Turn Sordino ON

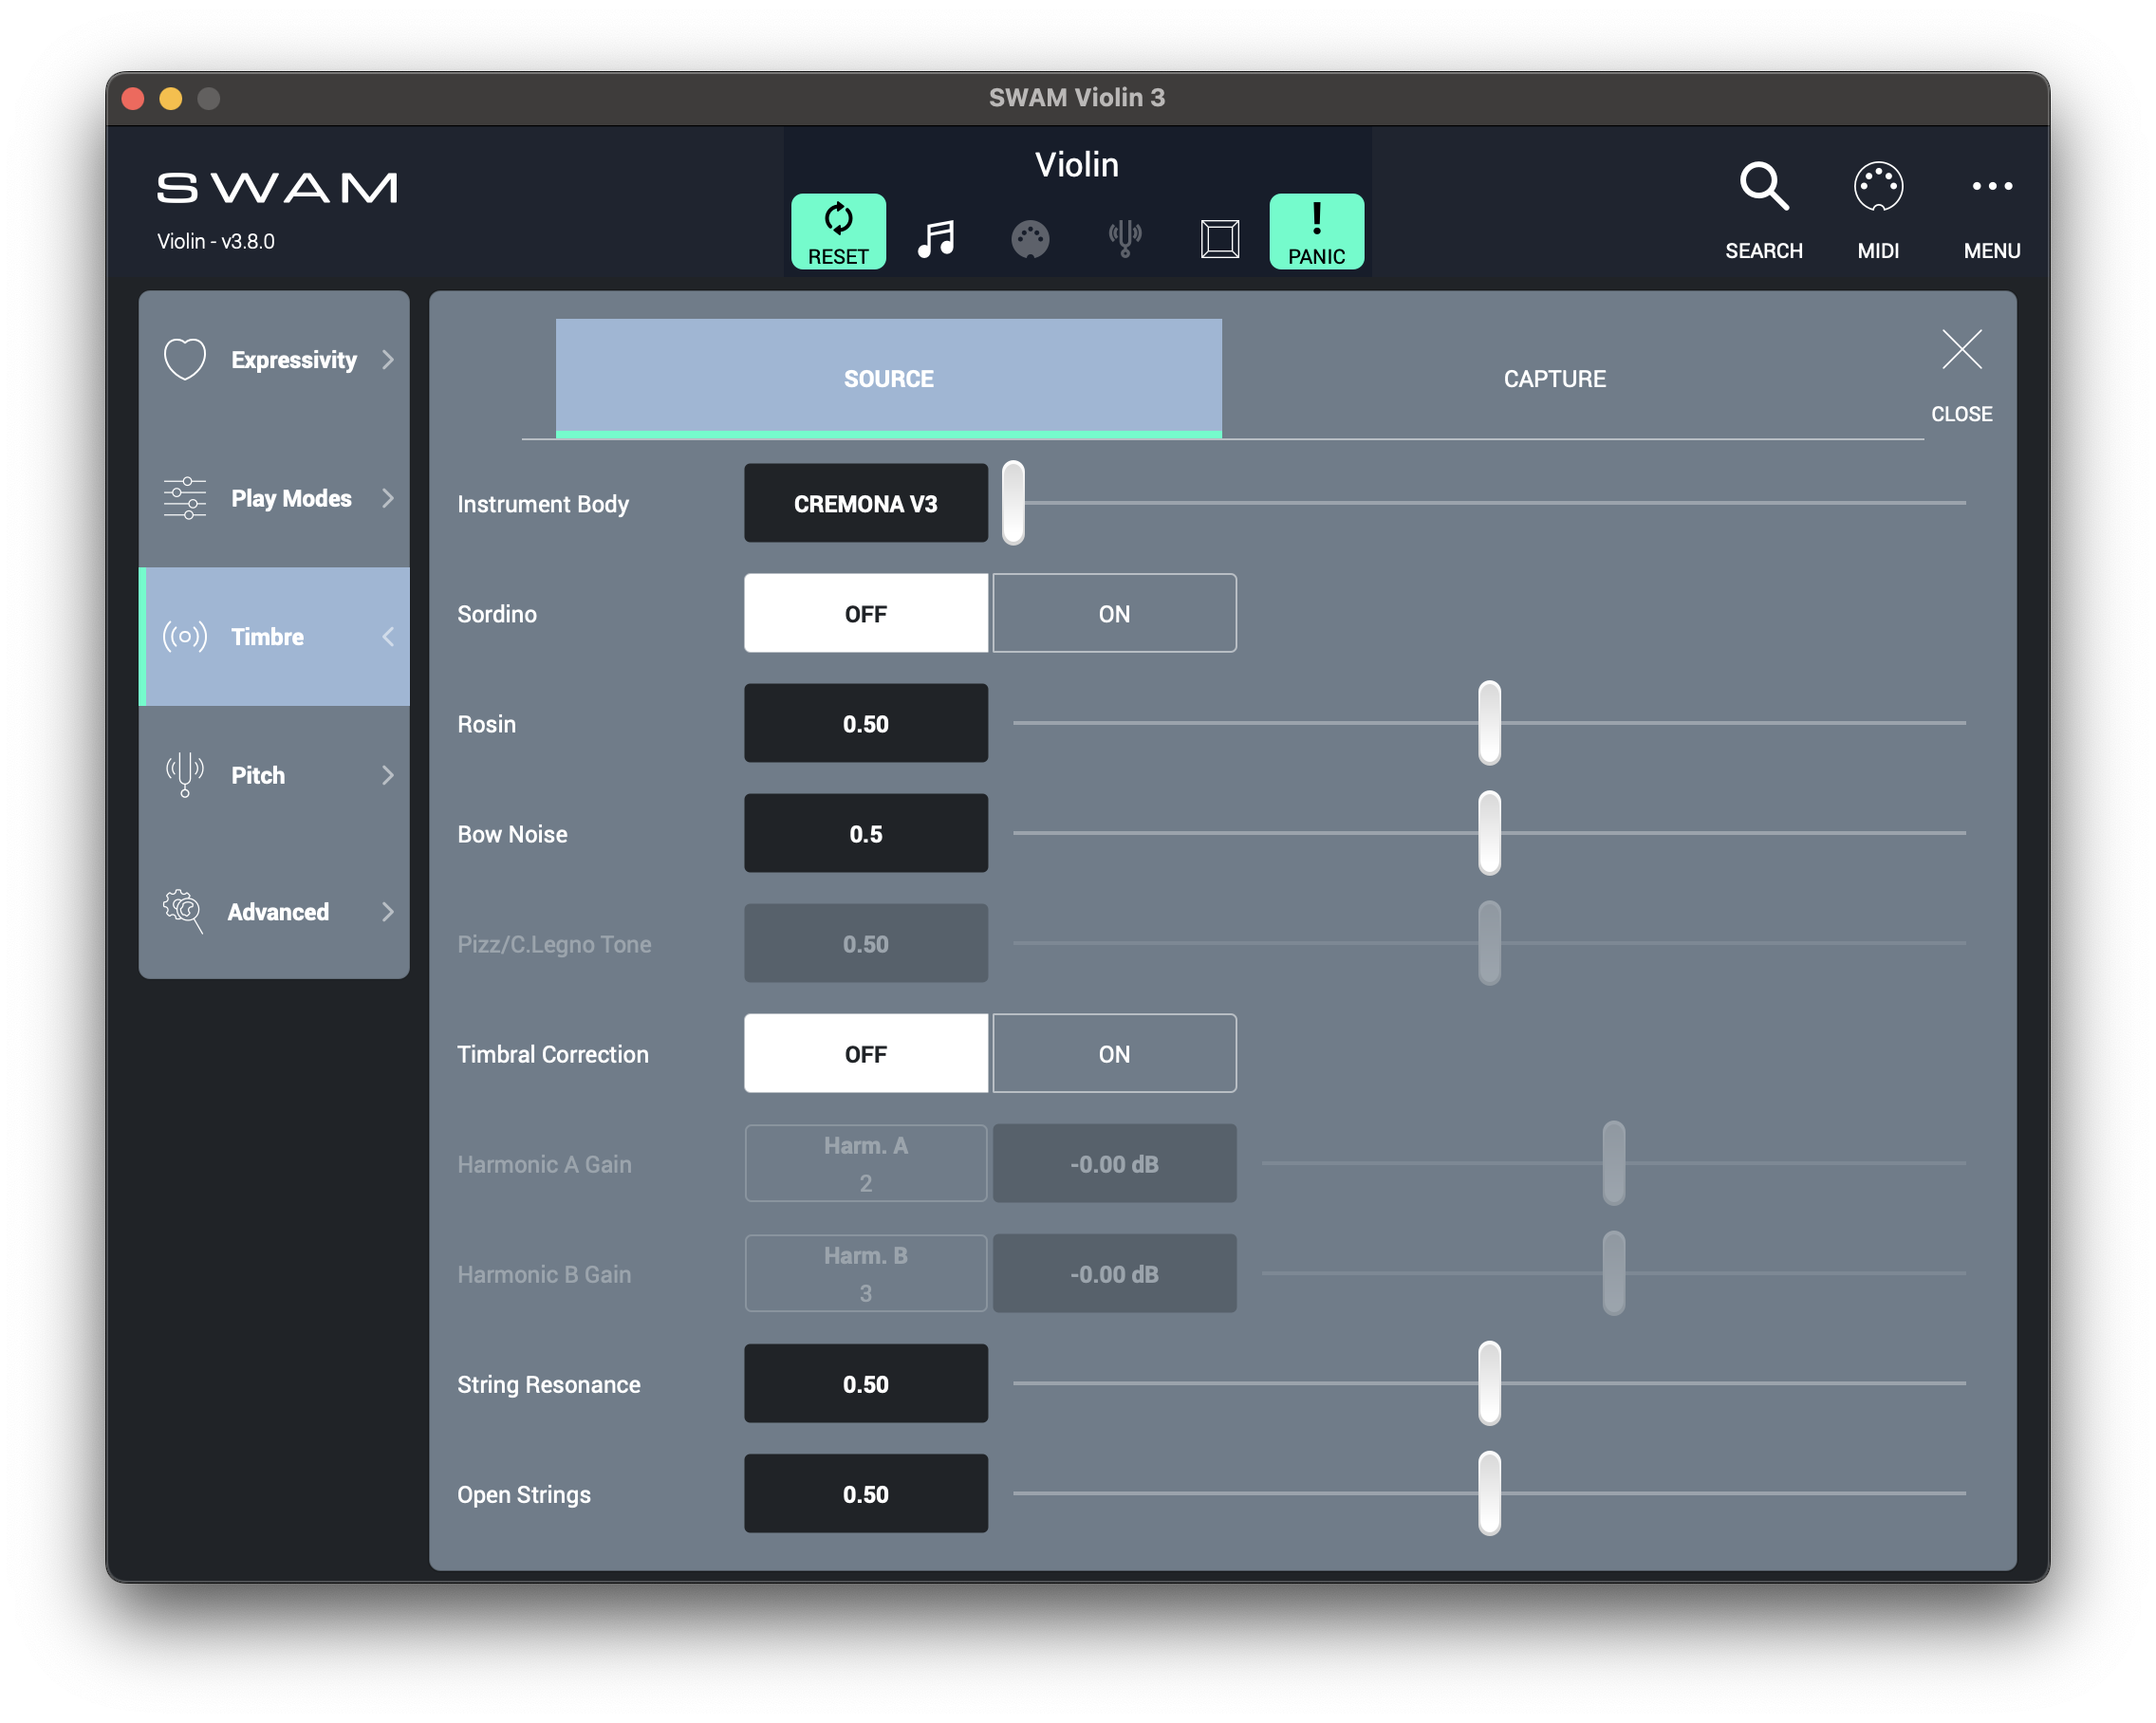pyautogui.click(x=1114, y=613)
